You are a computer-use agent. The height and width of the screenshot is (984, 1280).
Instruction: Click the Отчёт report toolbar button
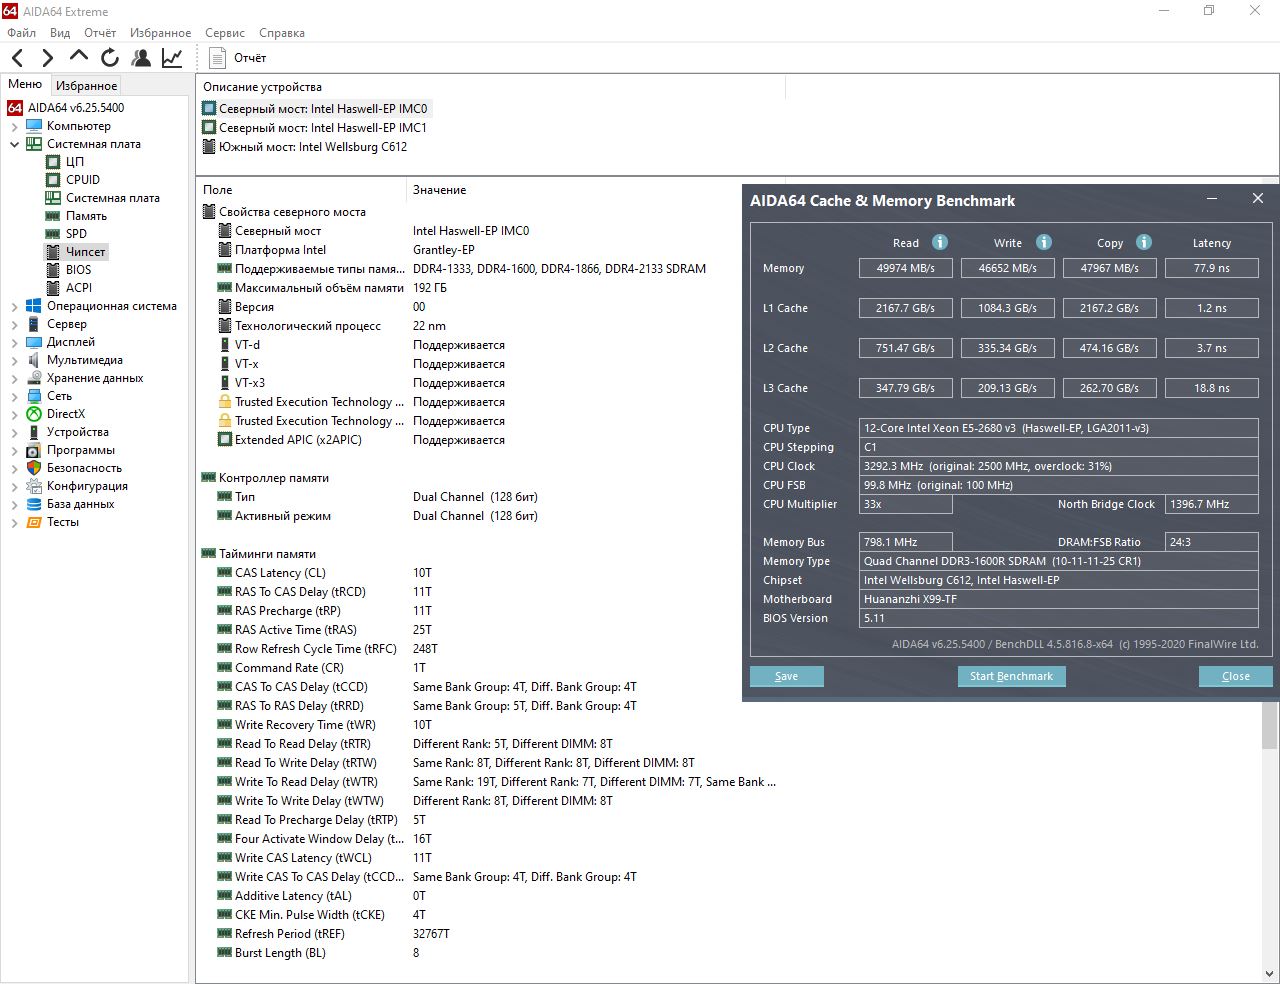[x=238, y=58]
